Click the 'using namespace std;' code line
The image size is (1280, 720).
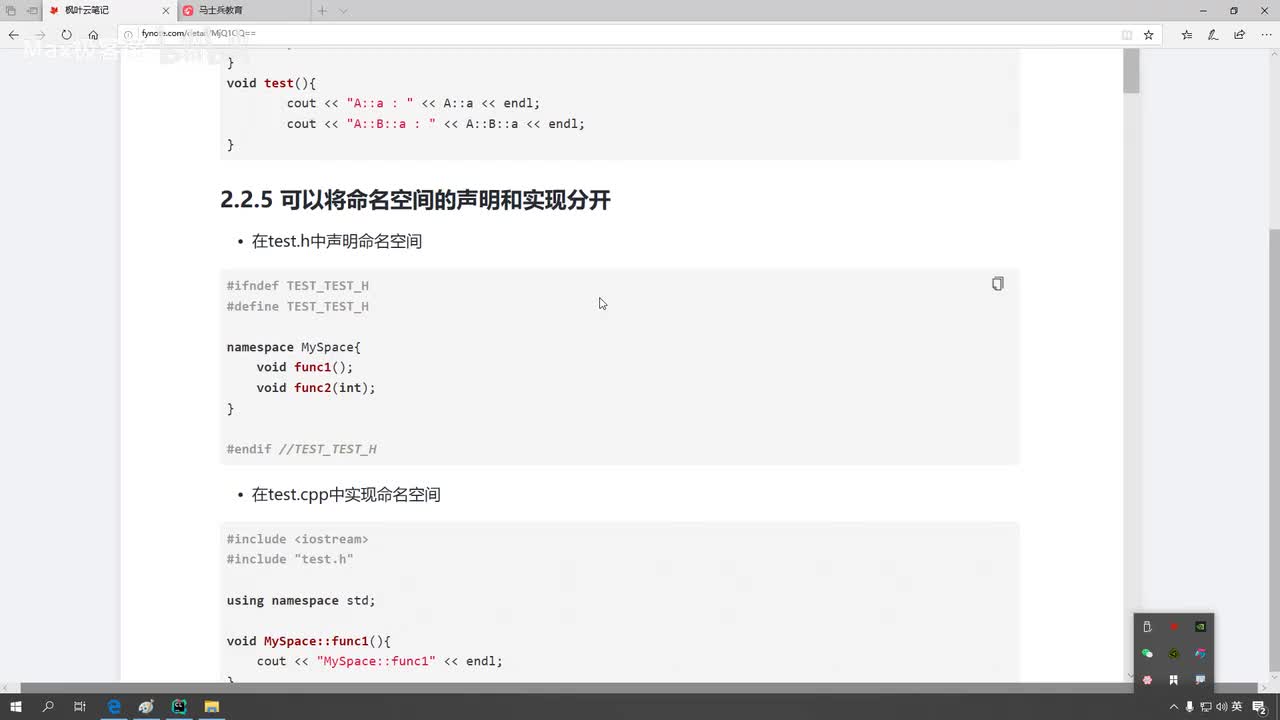pos(301,600)
